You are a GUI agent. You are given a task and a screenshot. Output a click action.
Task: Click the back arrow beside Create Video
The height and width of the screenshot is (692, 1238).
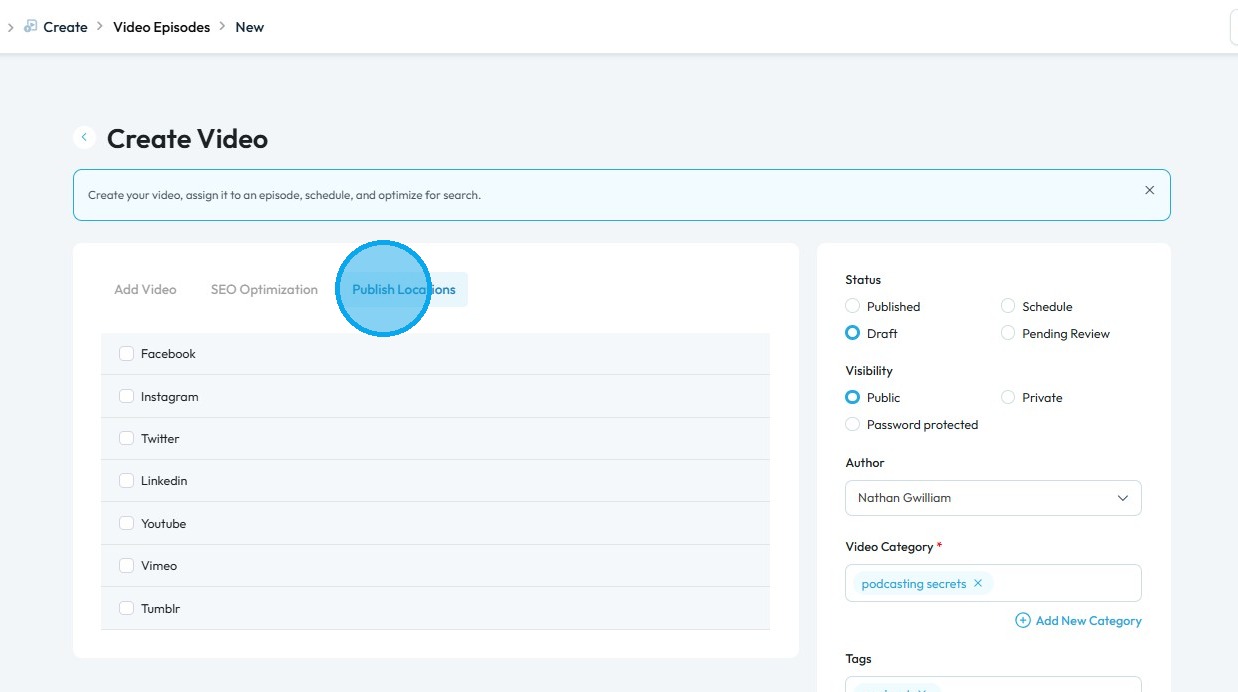click(85, 138)
